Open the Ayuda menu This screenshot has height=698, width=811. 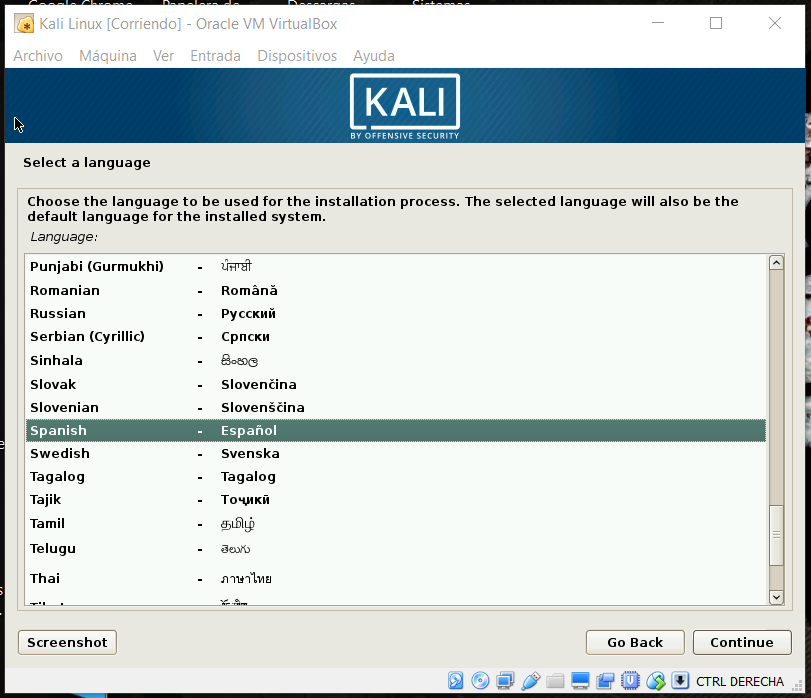(374, 56)
